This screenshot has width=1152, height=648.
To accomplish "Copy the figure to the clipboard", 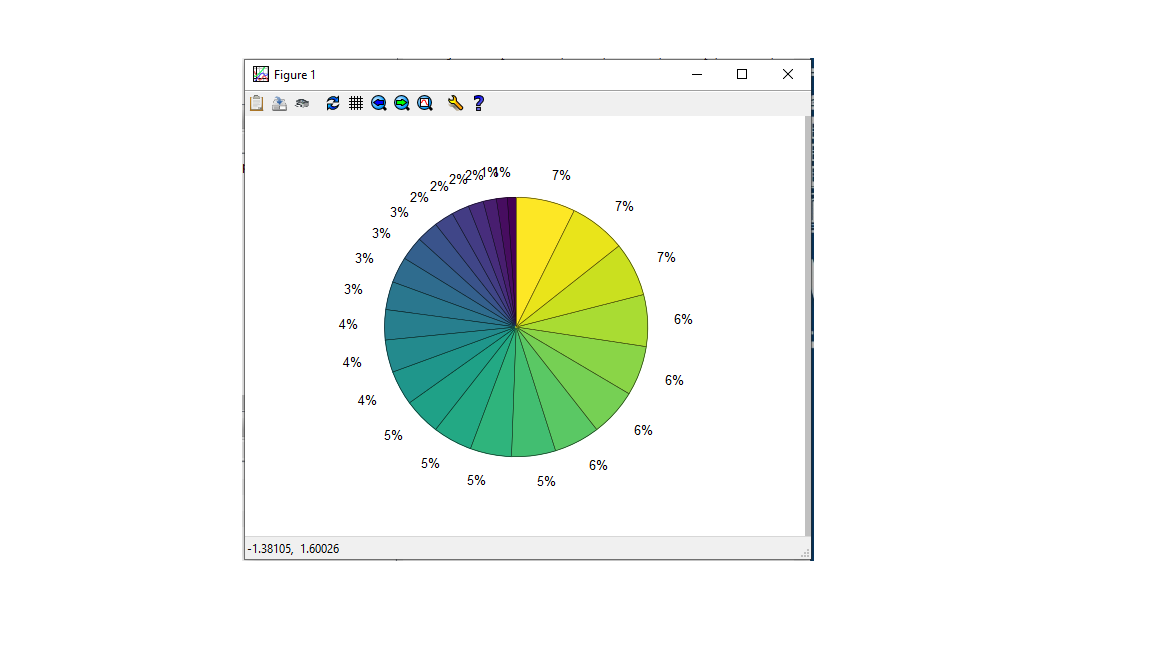I will (x=257, y=103).
